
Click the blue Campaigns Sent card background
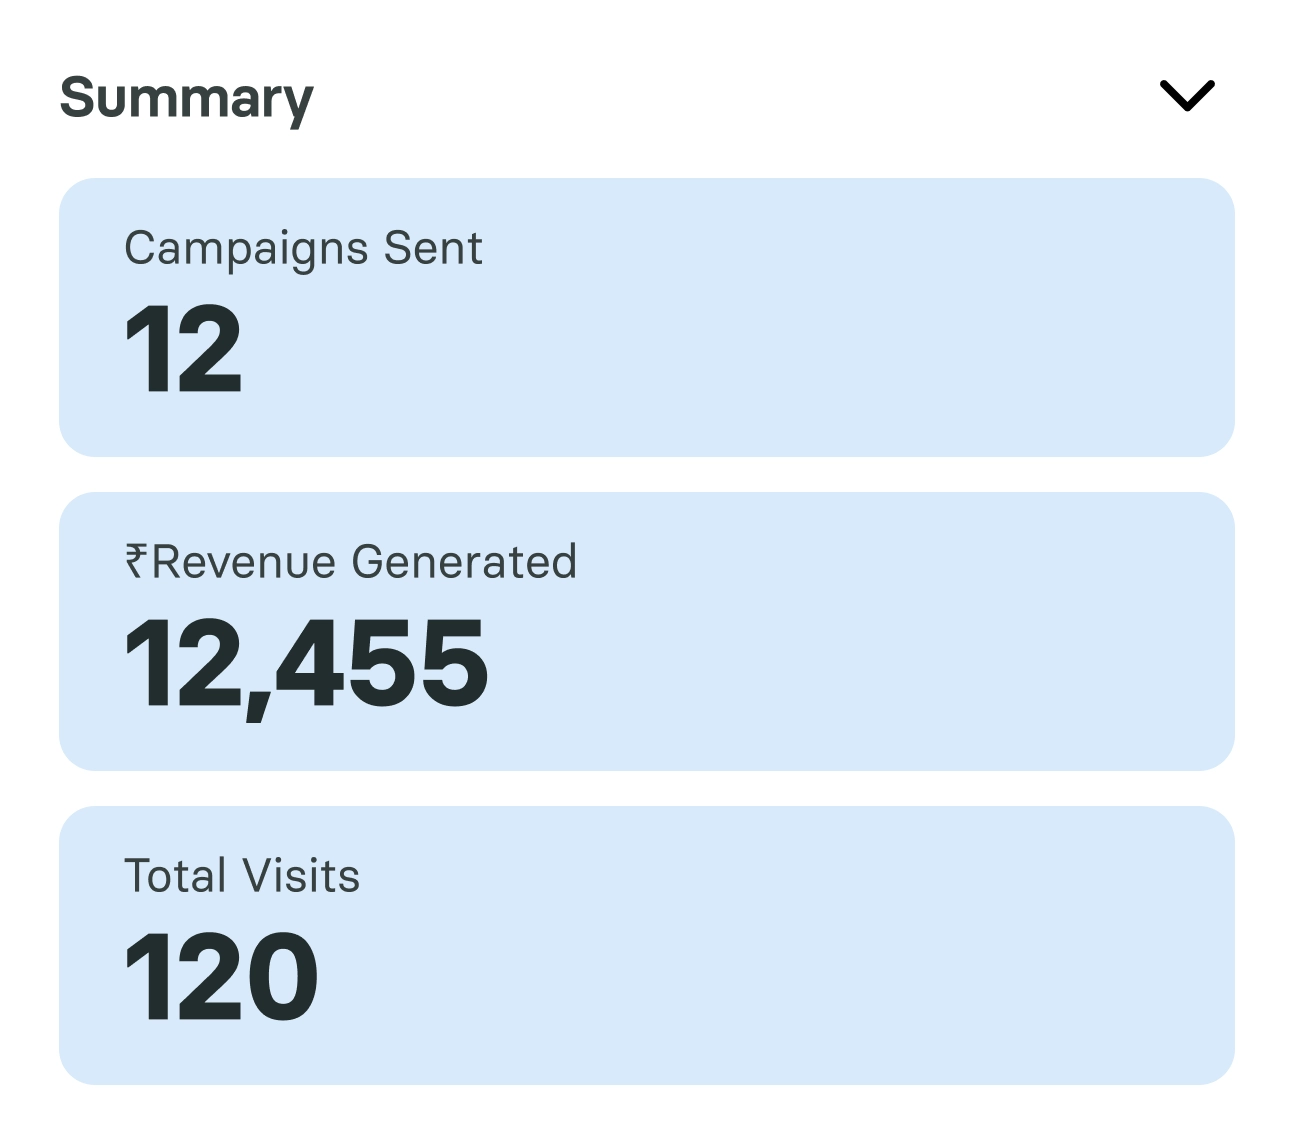900,314
